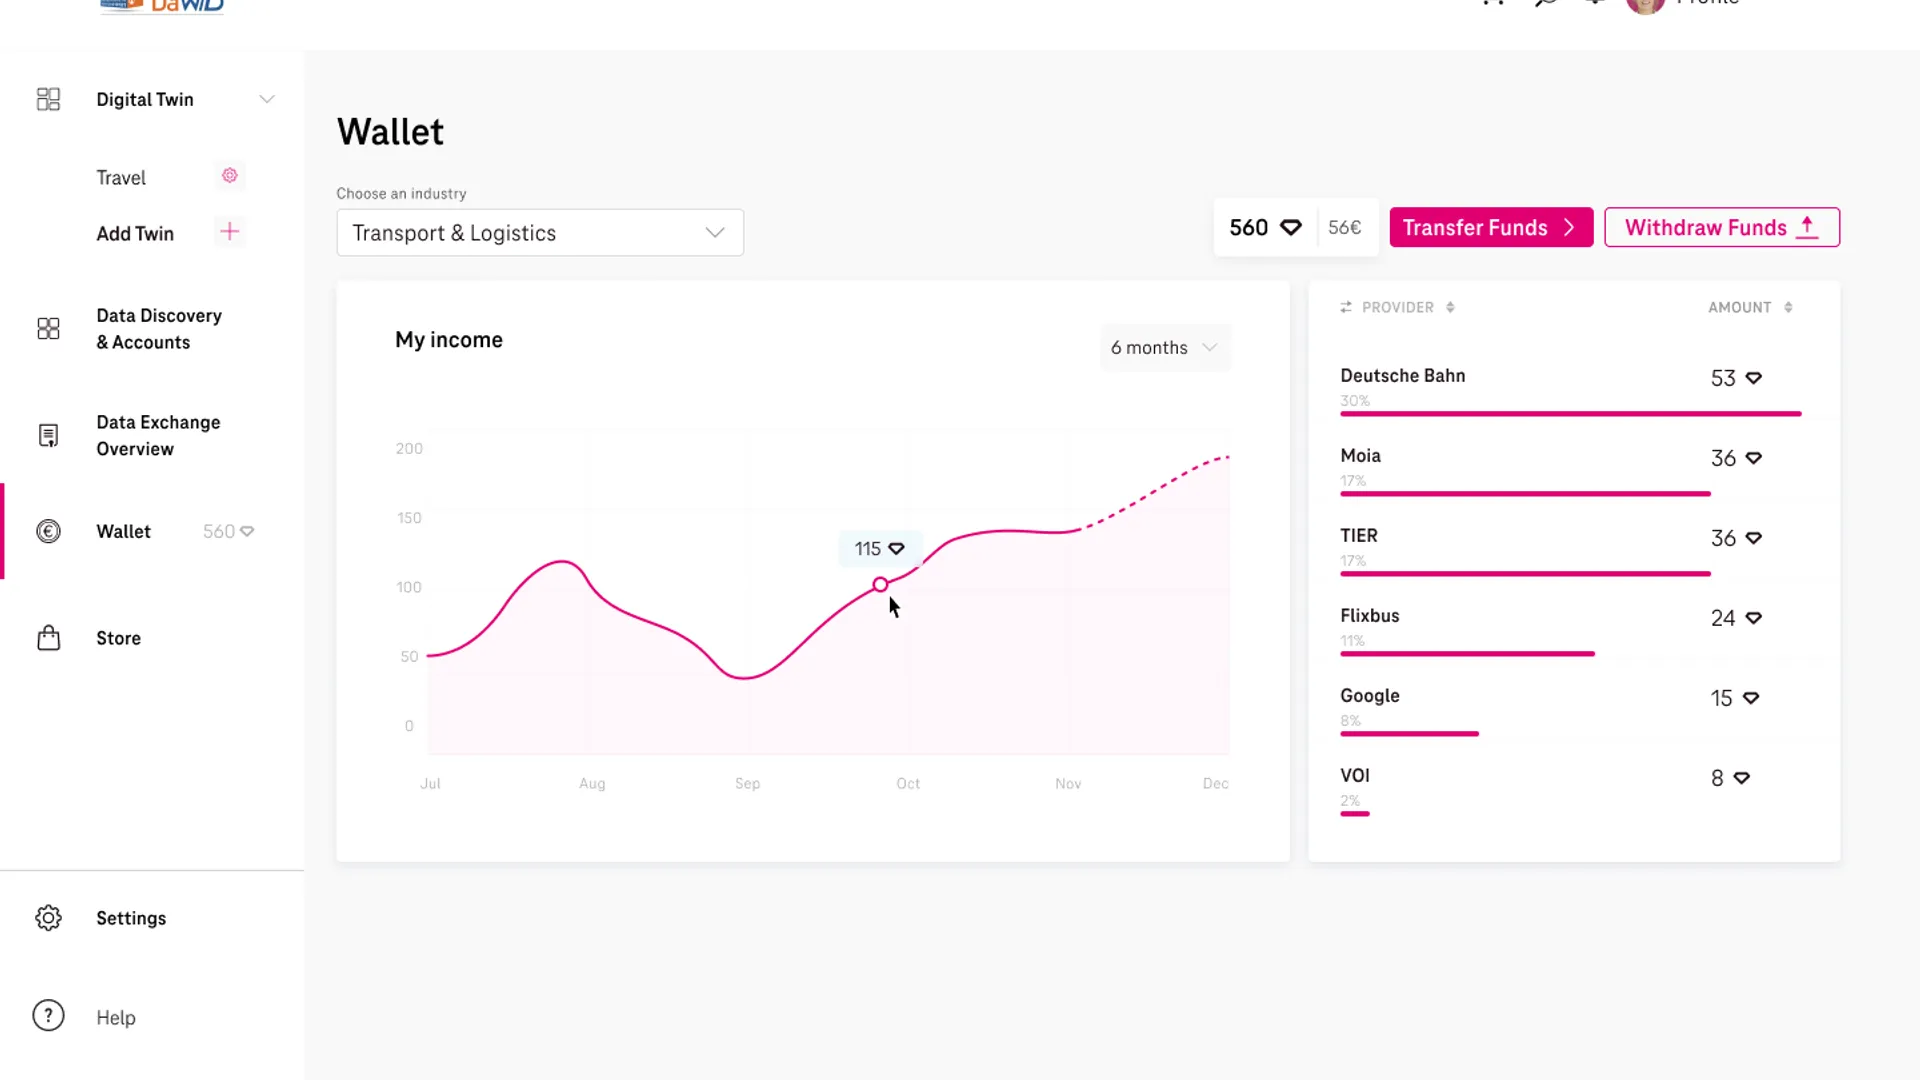This screenshot has height=1080, width=1920.
Task: Click the diamond icon beside Flixbus 24
Action: pyautogui.click(x=1754, y=618)
